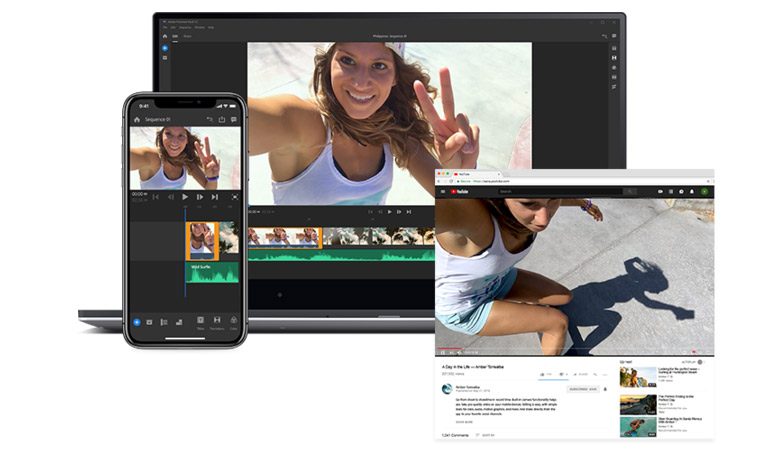Click the YouTube search field
This screenshot has height=456, width=770.
[x=560, y=191]
